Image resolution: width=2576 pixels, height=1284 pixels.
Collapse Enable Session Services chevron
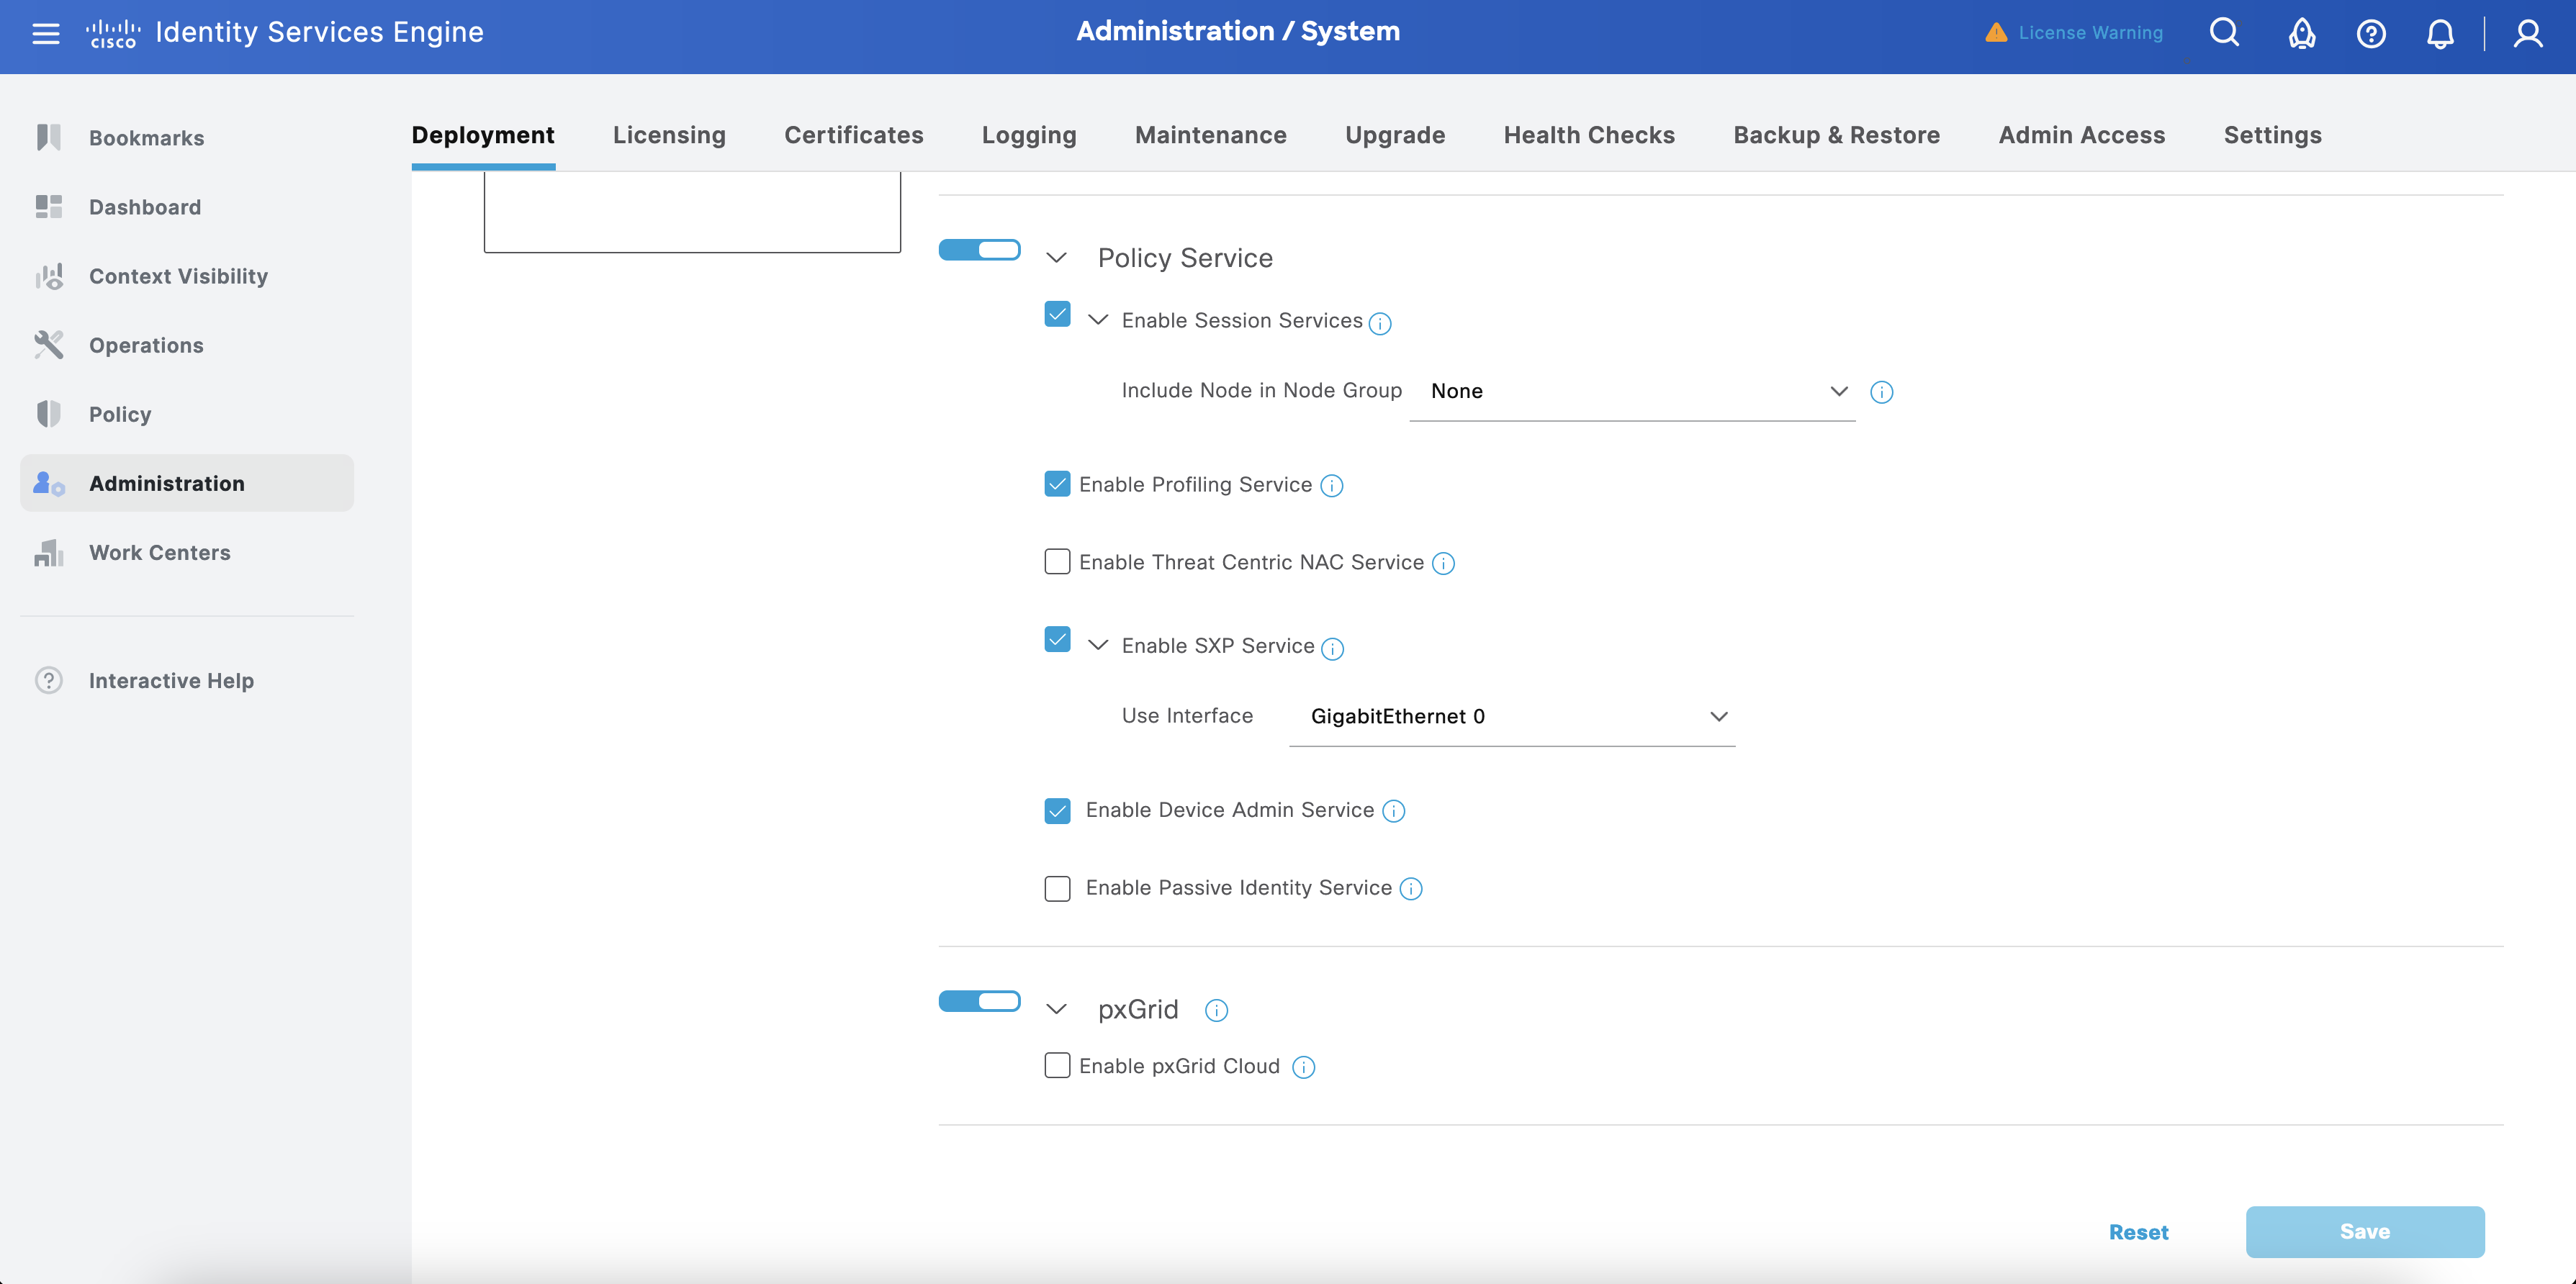click(x=1098, y=320)
